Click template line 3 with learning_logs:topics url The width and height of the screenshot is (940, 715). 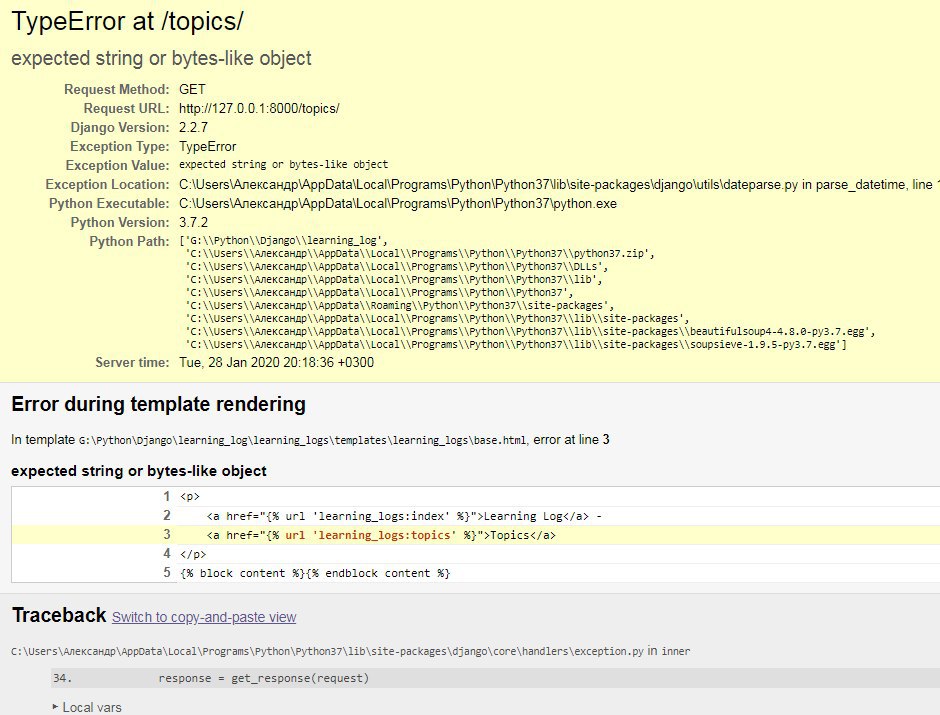(x=475, y=535)
